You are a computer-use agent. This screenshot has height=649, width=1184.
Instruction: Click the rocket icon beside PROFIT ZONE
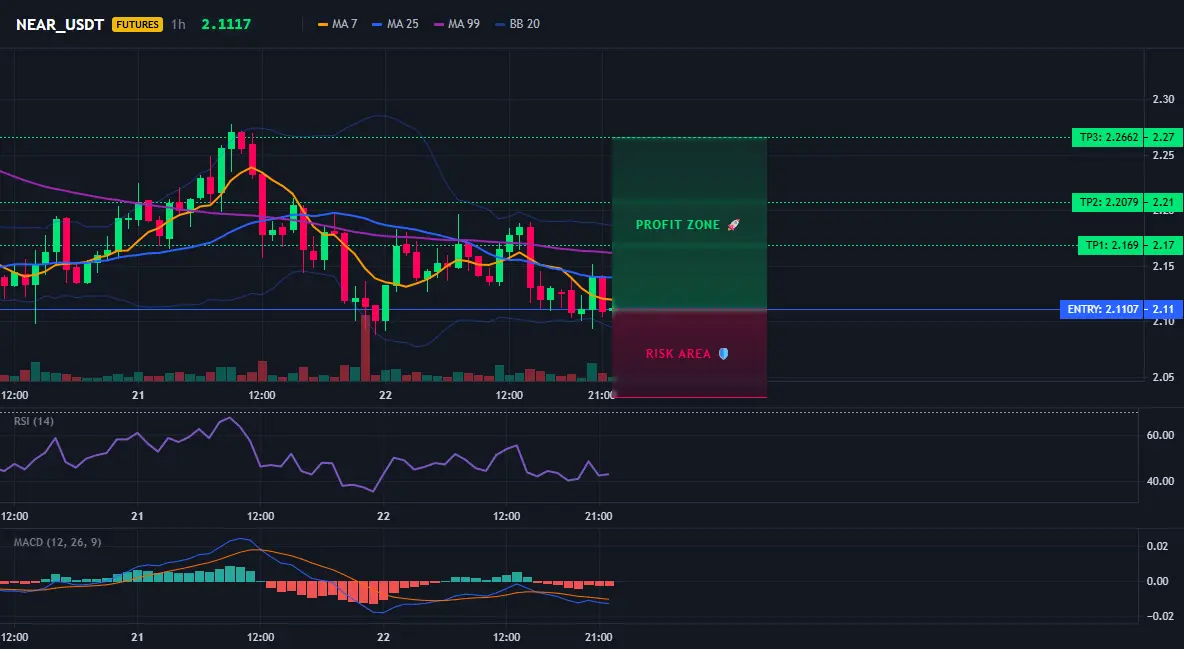(x=733, y=225)
